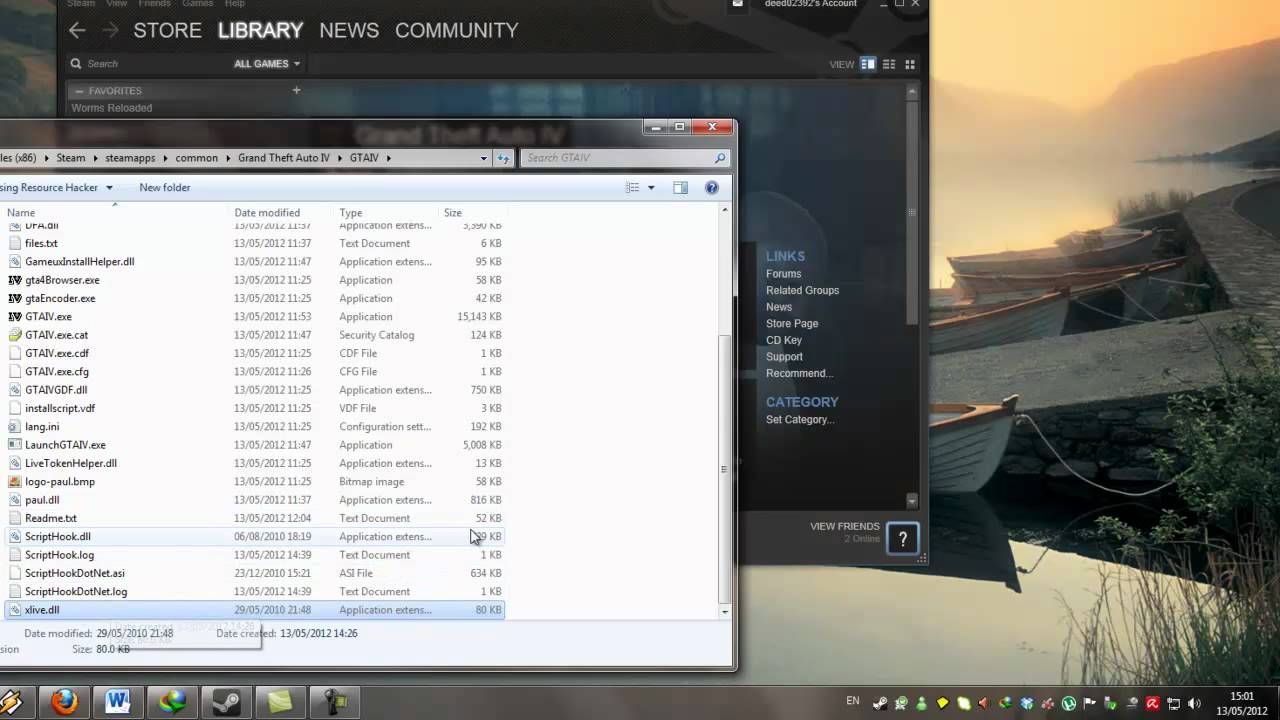Open the Support link in Steam

pyautogui.click(x=784, y=357)
